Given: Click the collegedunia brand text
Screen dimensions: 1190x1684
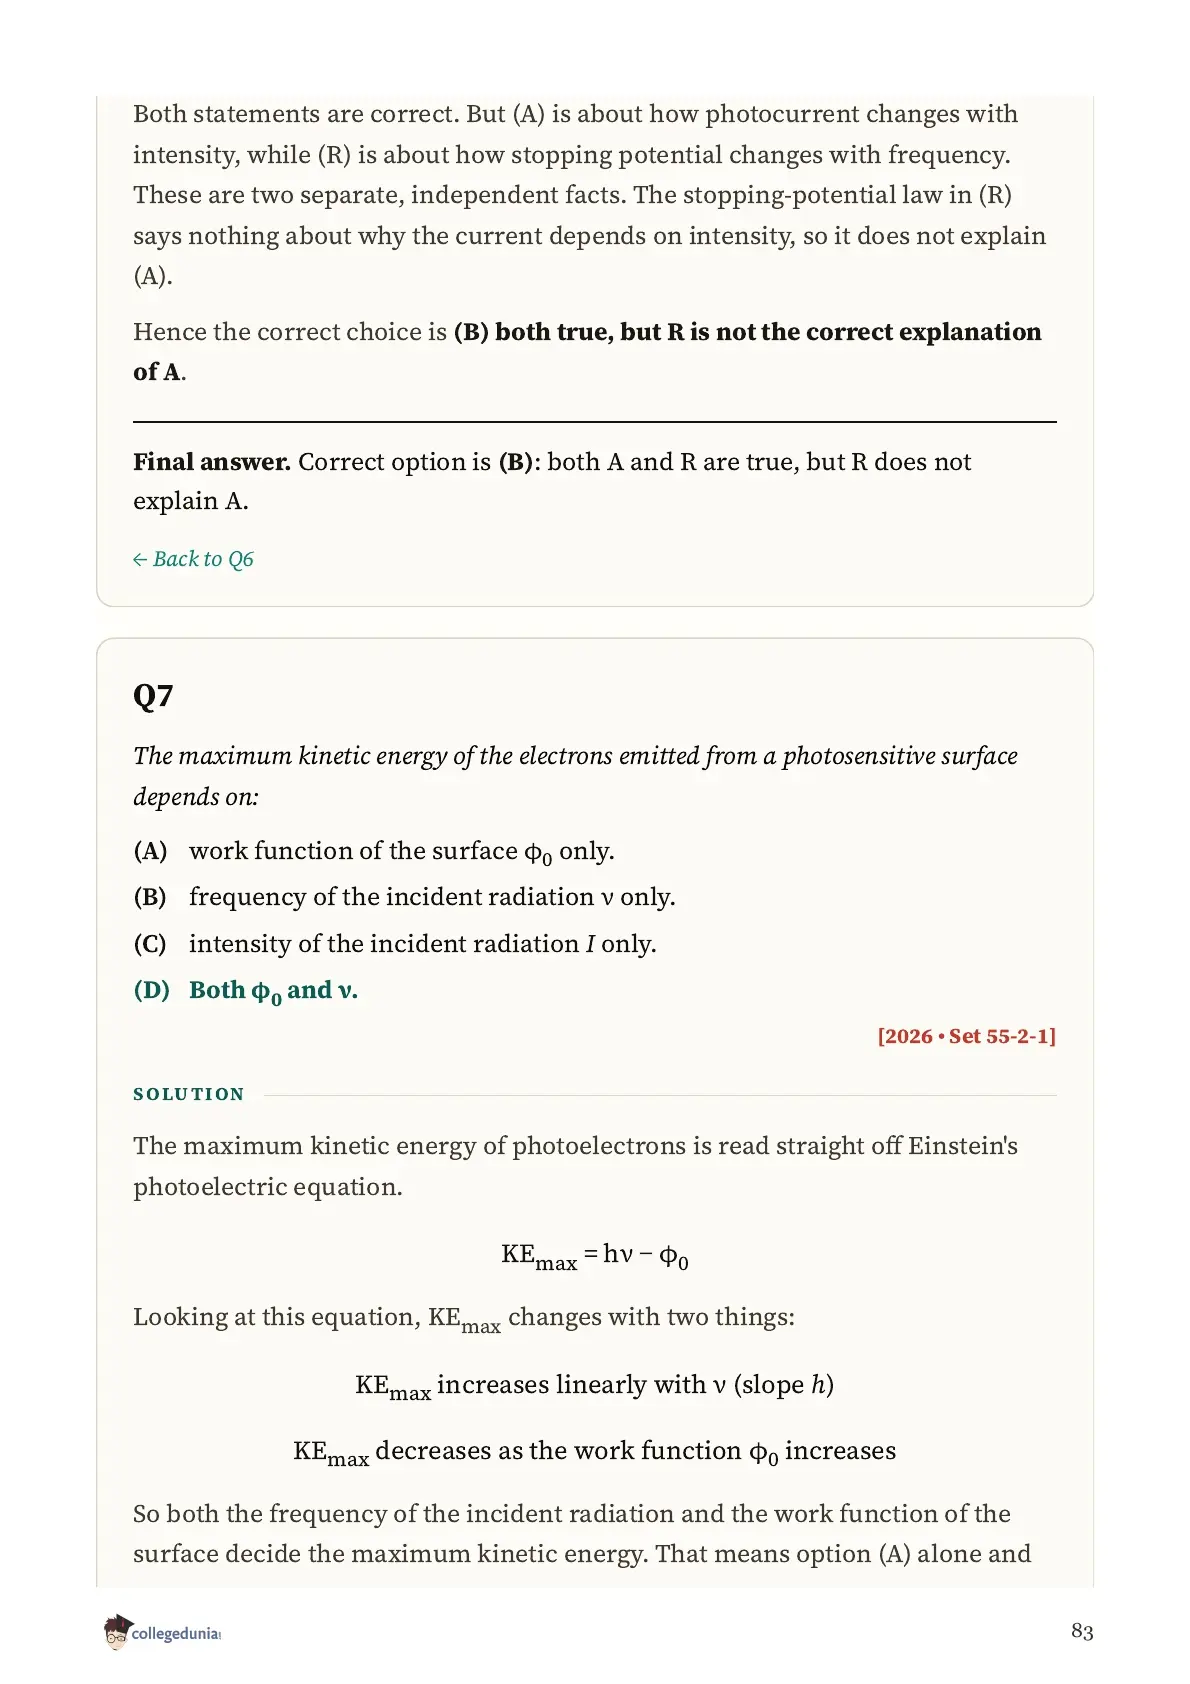Looking at the screenshot, I should (x=176, y=1633).
